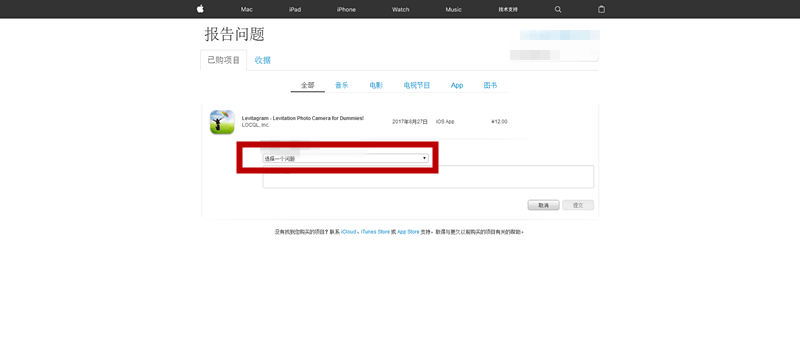This screenshot has width=800, height=360.
Task: Open the search magnifier icon
Action: pyautogui.click(x=558, y=9)
